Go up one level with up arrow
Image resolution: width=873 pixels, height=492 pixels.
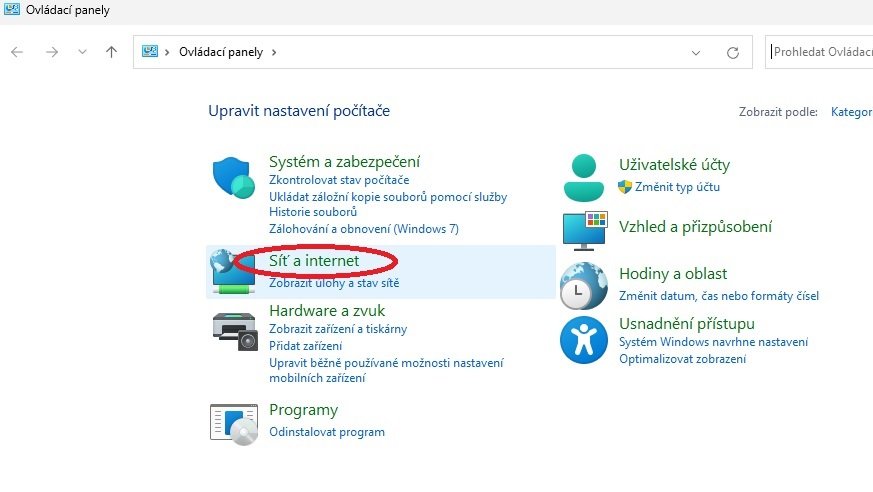click(111, 52)
